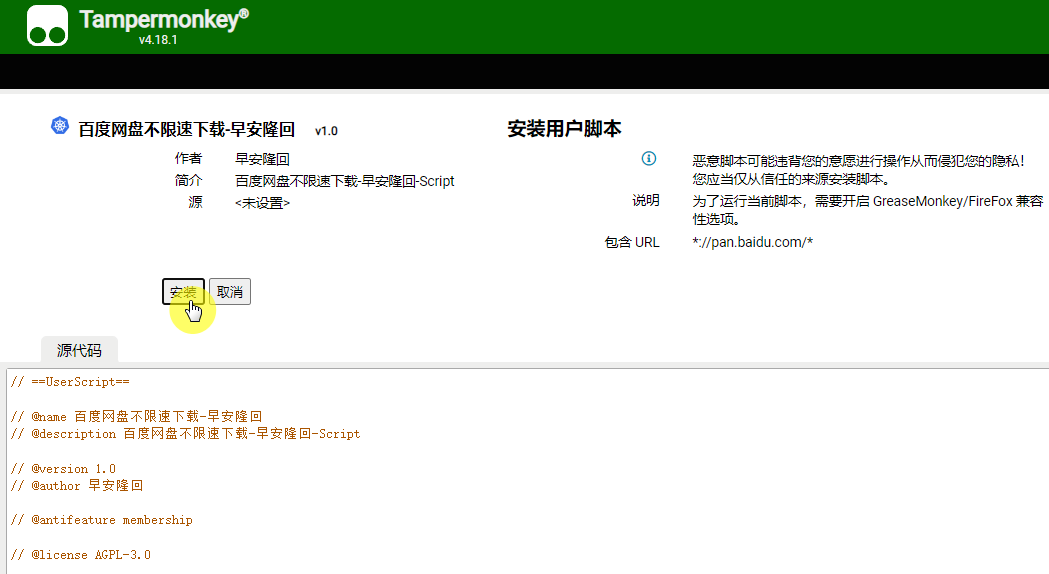Click the @antifeature membership code line
Image resolution: width=1049 pixels, height=574 pixels.
[x=101, y=520]
